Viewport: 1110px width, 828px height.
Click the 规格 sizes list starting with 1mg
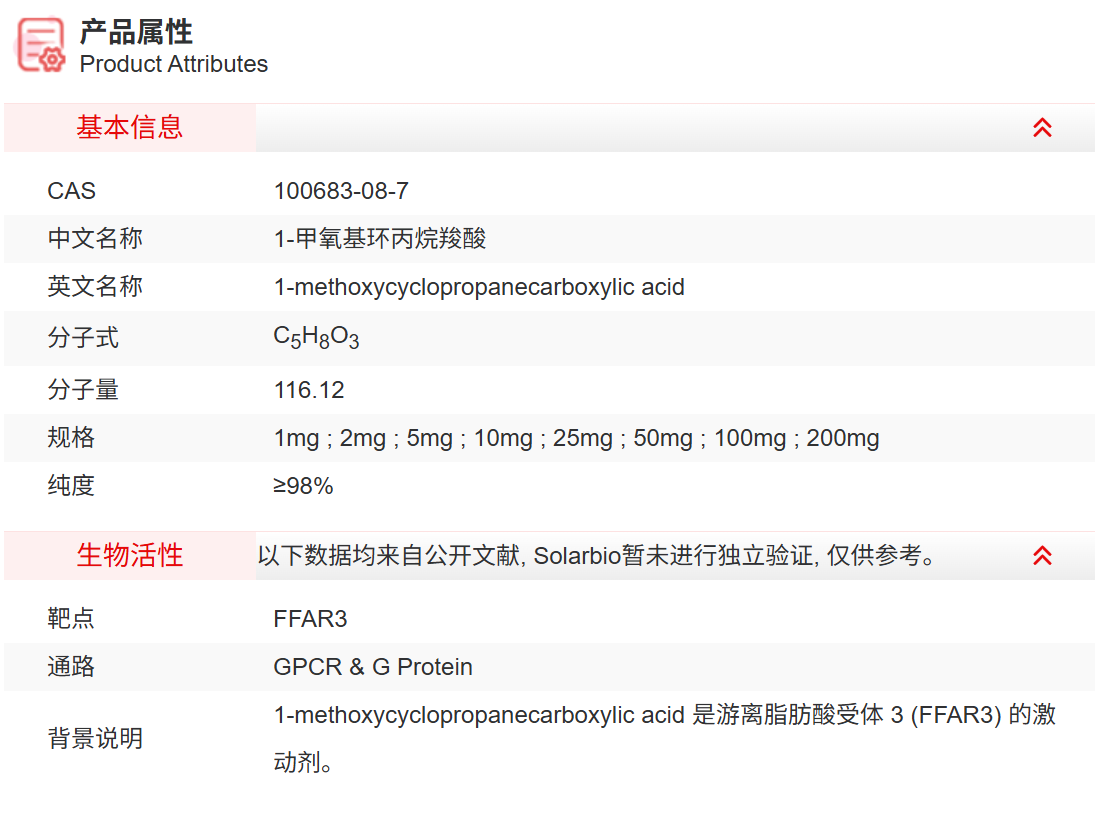click(576, 438)
